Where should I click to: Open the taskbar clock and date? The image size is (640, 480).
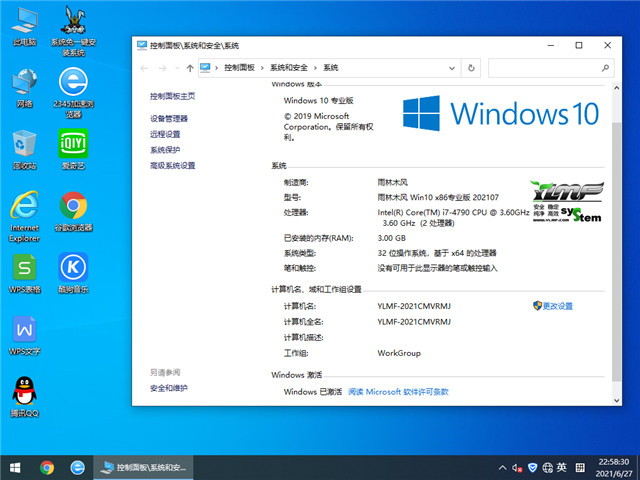tap(613, 468)
